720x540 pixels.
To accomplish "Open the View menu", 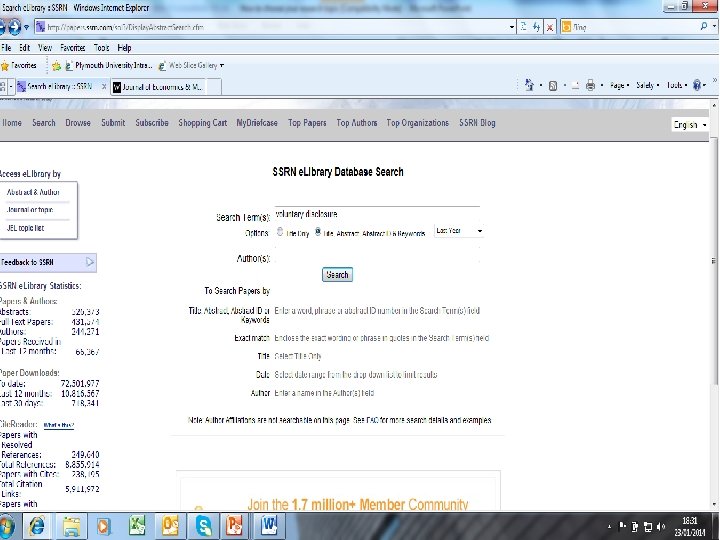I will (x=45, y=47).
